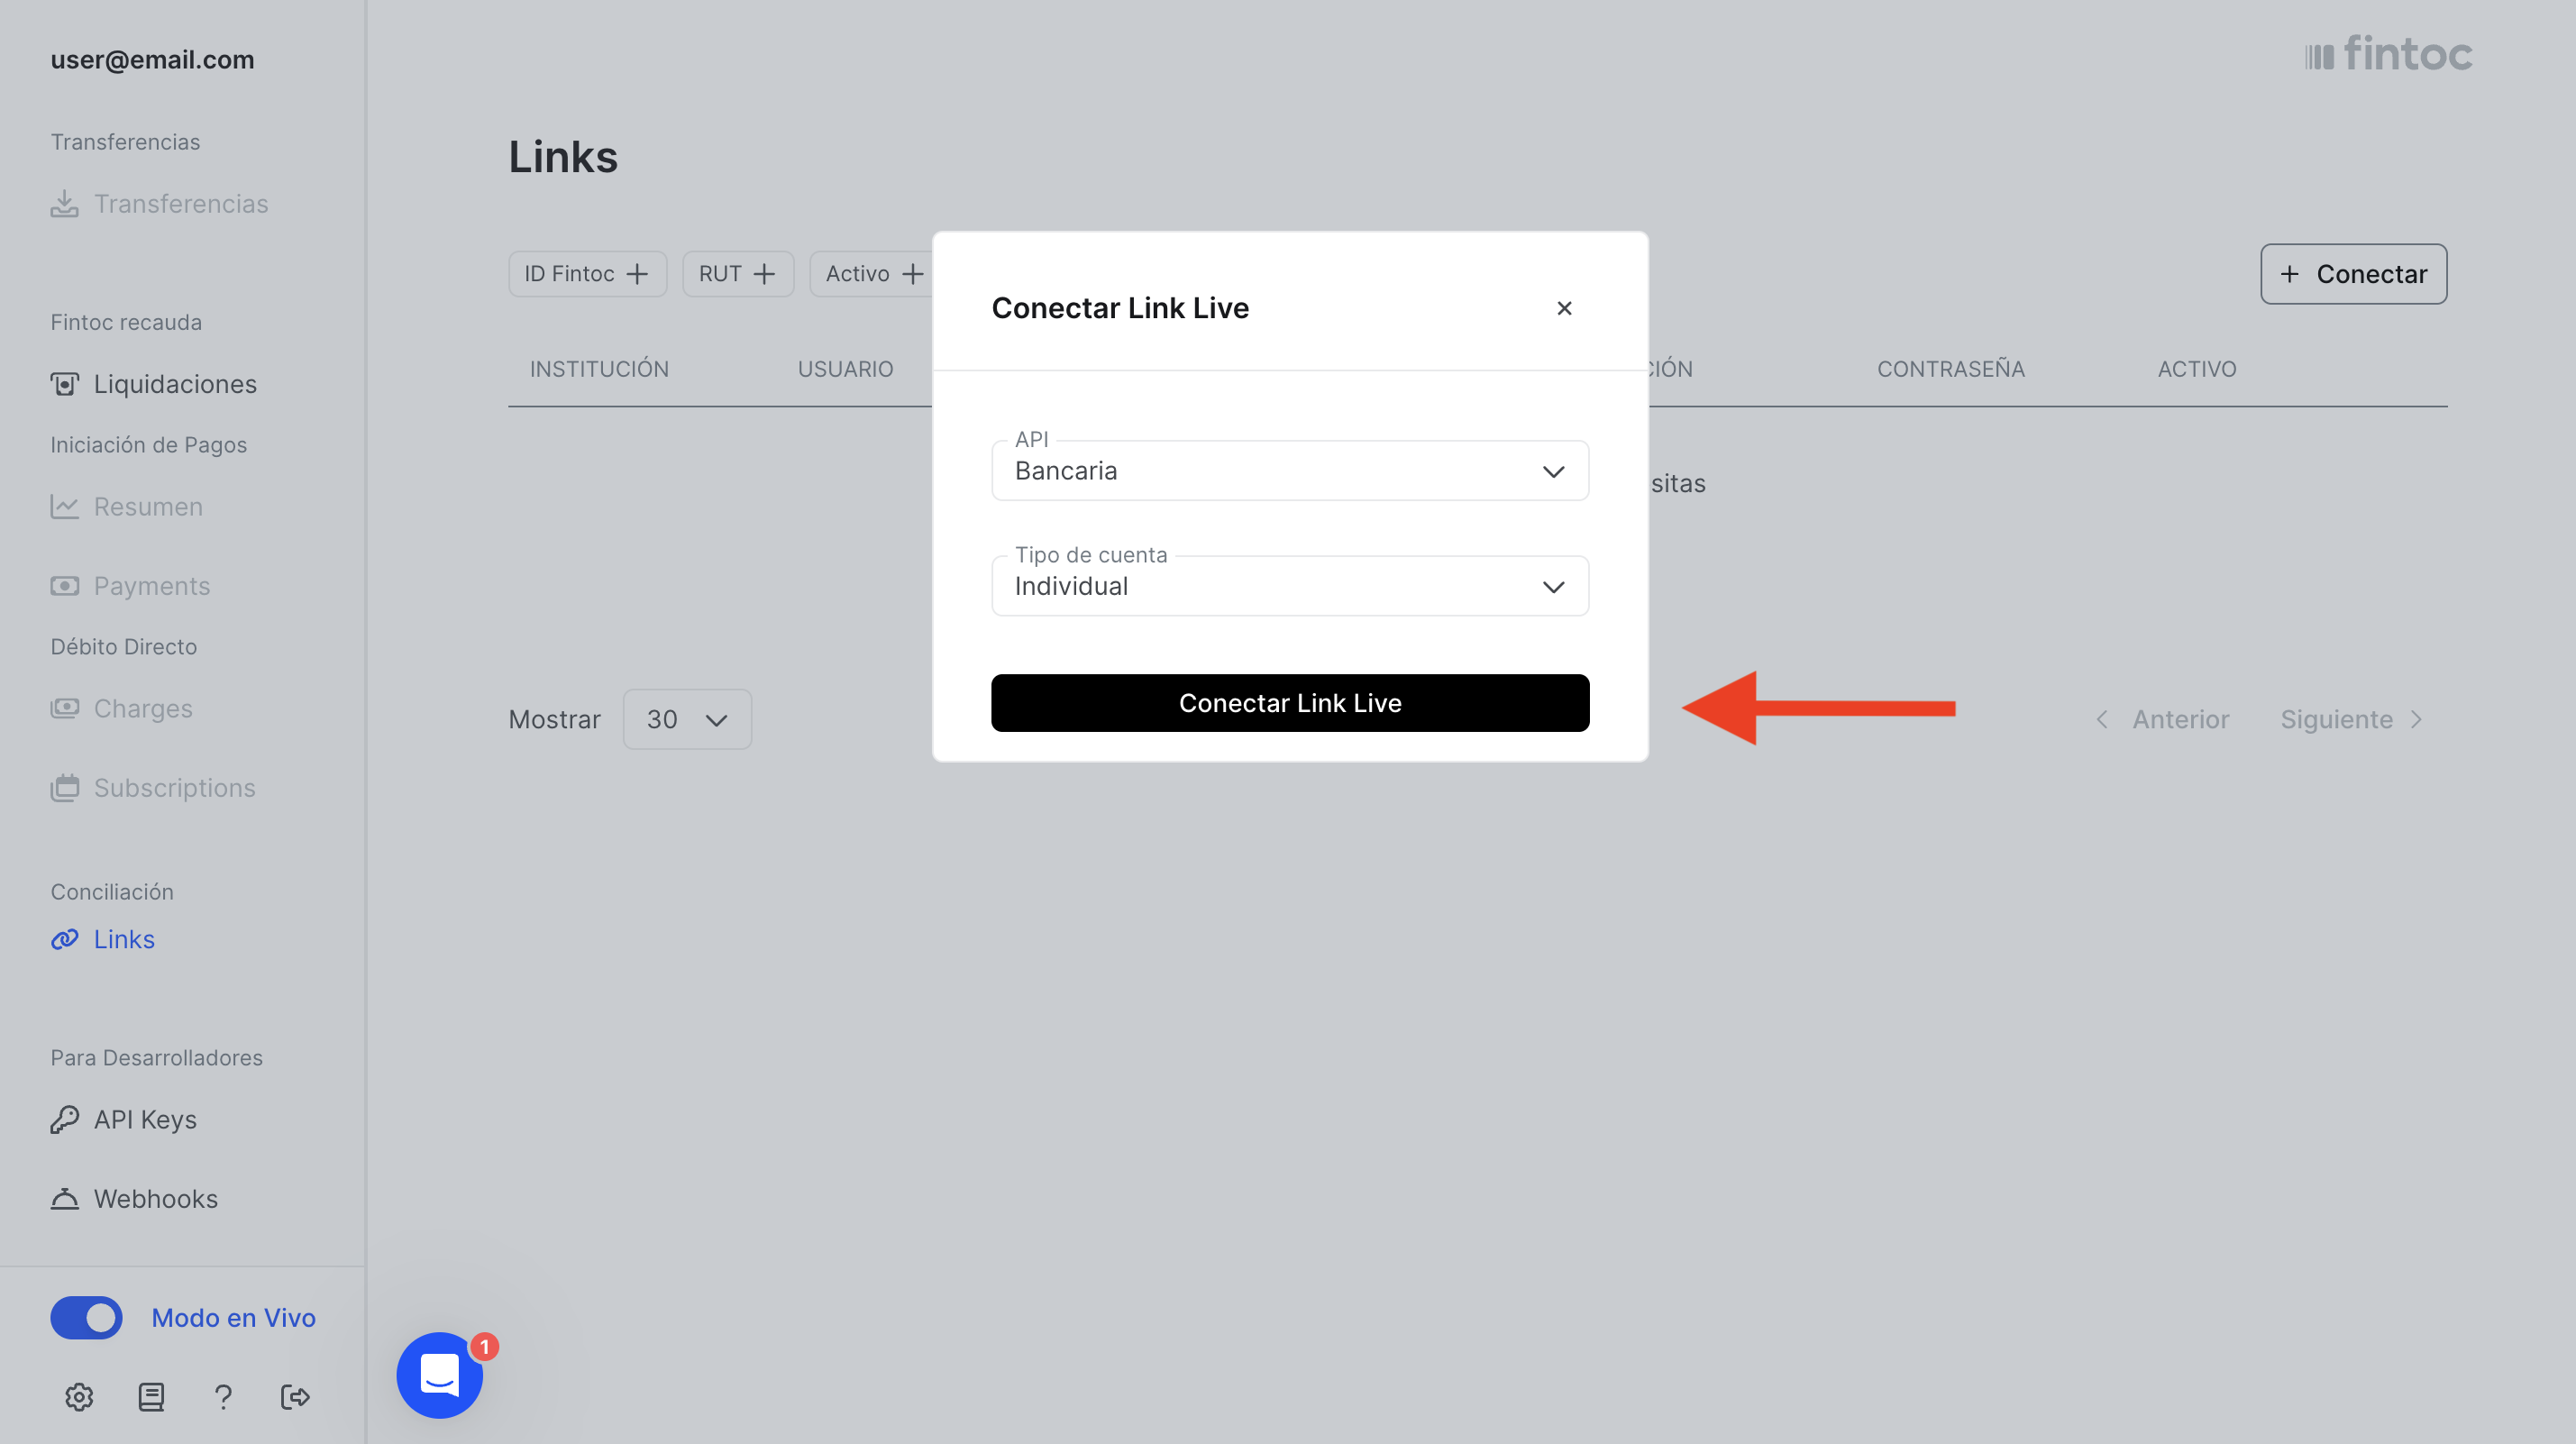This screenshot has height=1444, width=2576.
Task: Open the Intercom chat bubble
Action: [x=439, y=1375]
